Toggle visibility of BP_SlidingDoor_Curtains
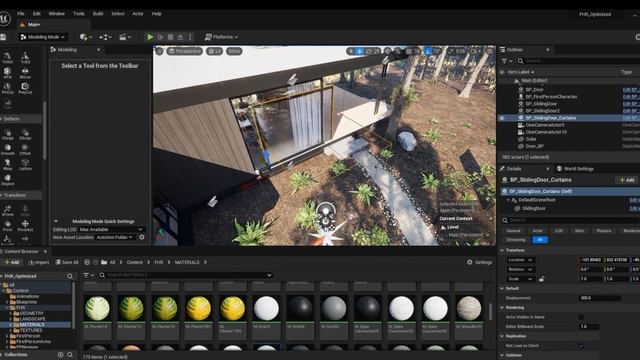 click(502, 118)
